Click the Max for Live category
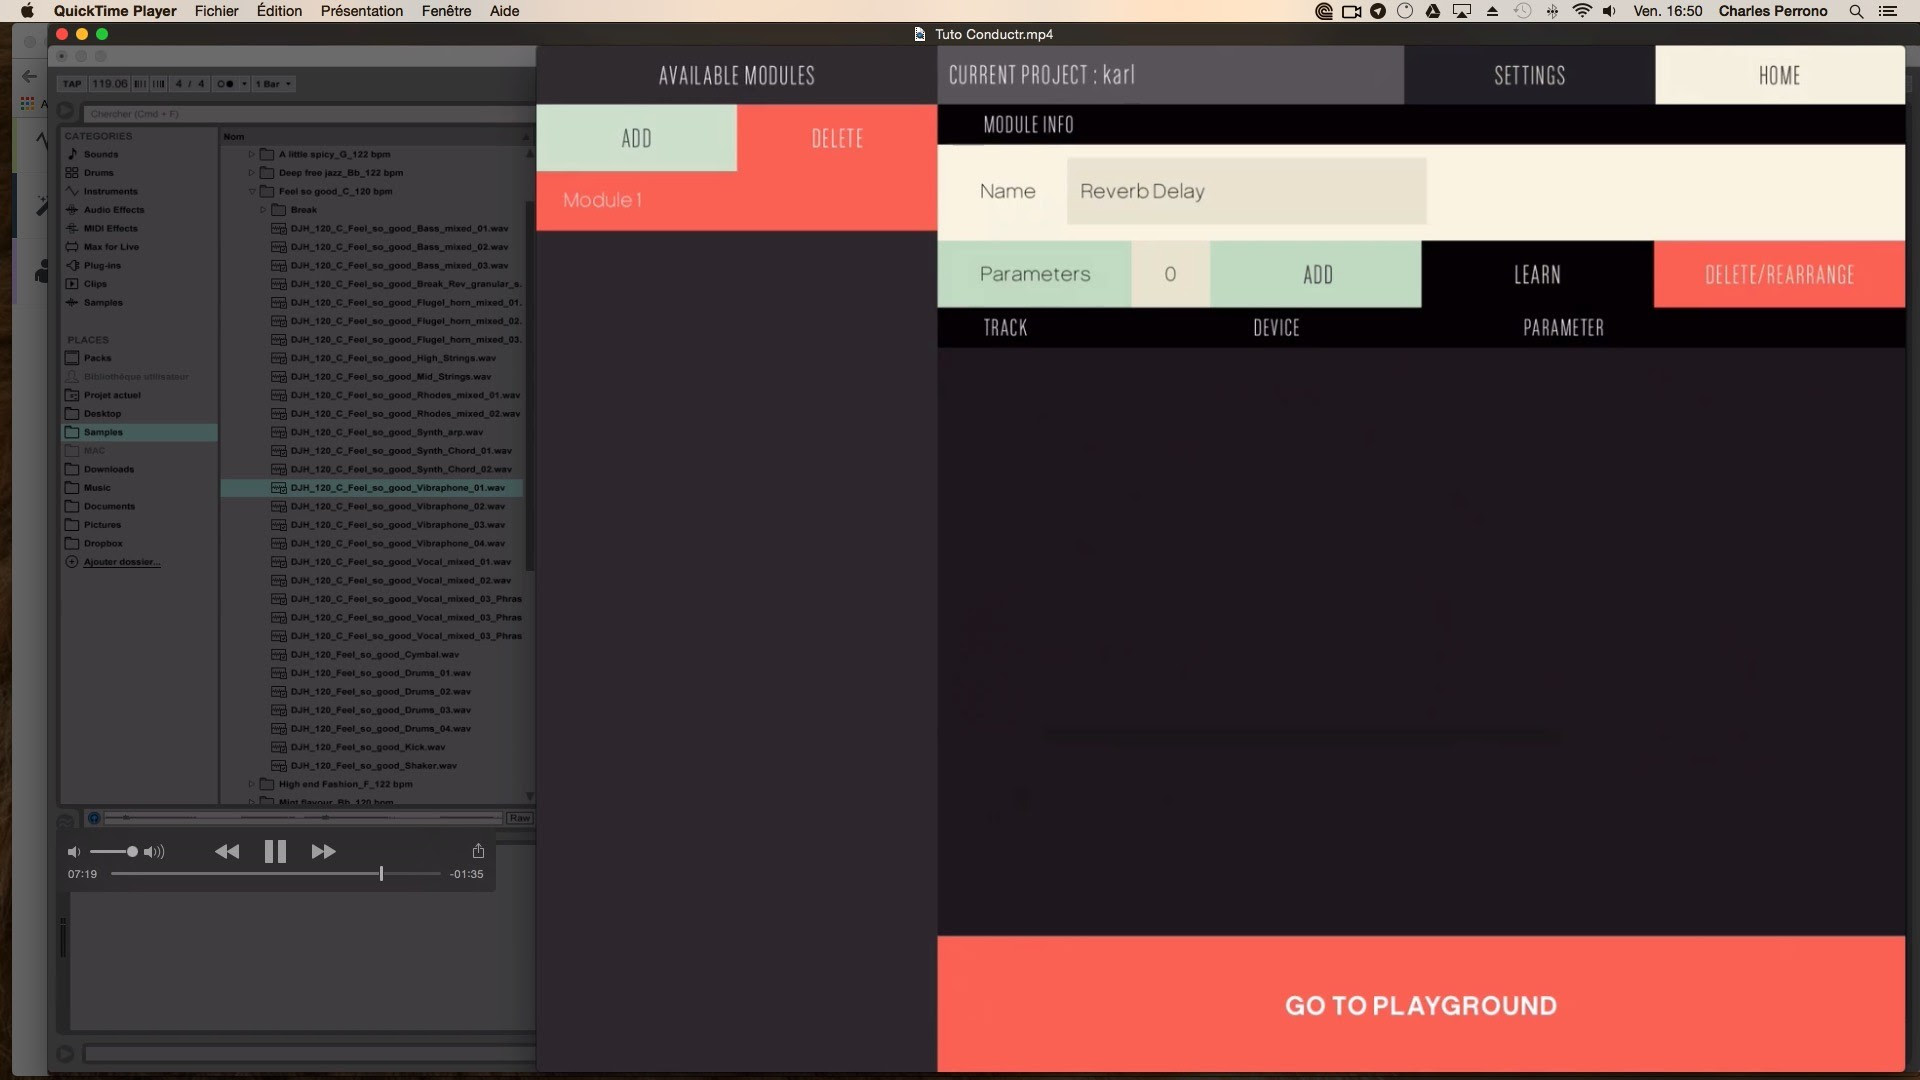This screenshot has height=1080, width=1920. (110, 246)
